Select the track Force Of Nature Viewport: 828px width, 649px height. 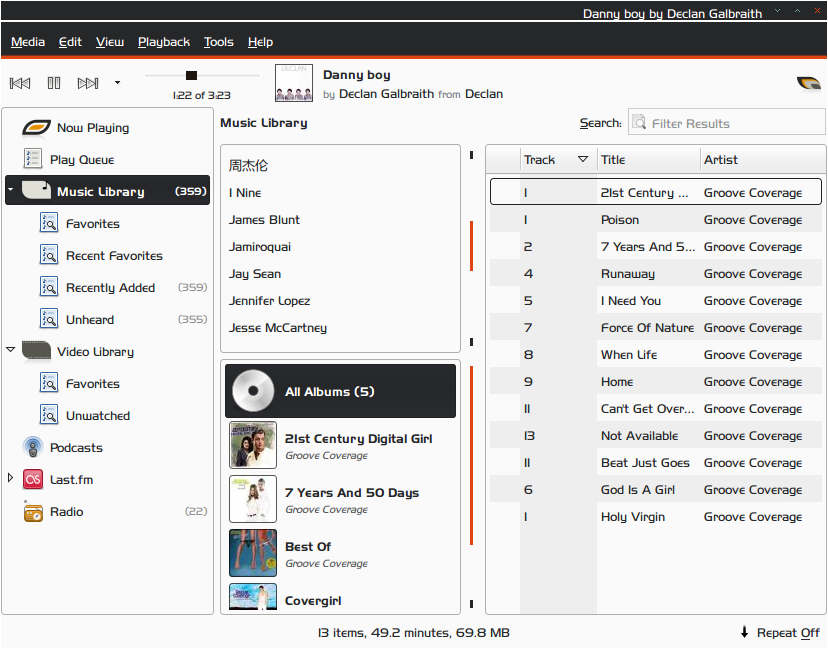click(656, 327)
